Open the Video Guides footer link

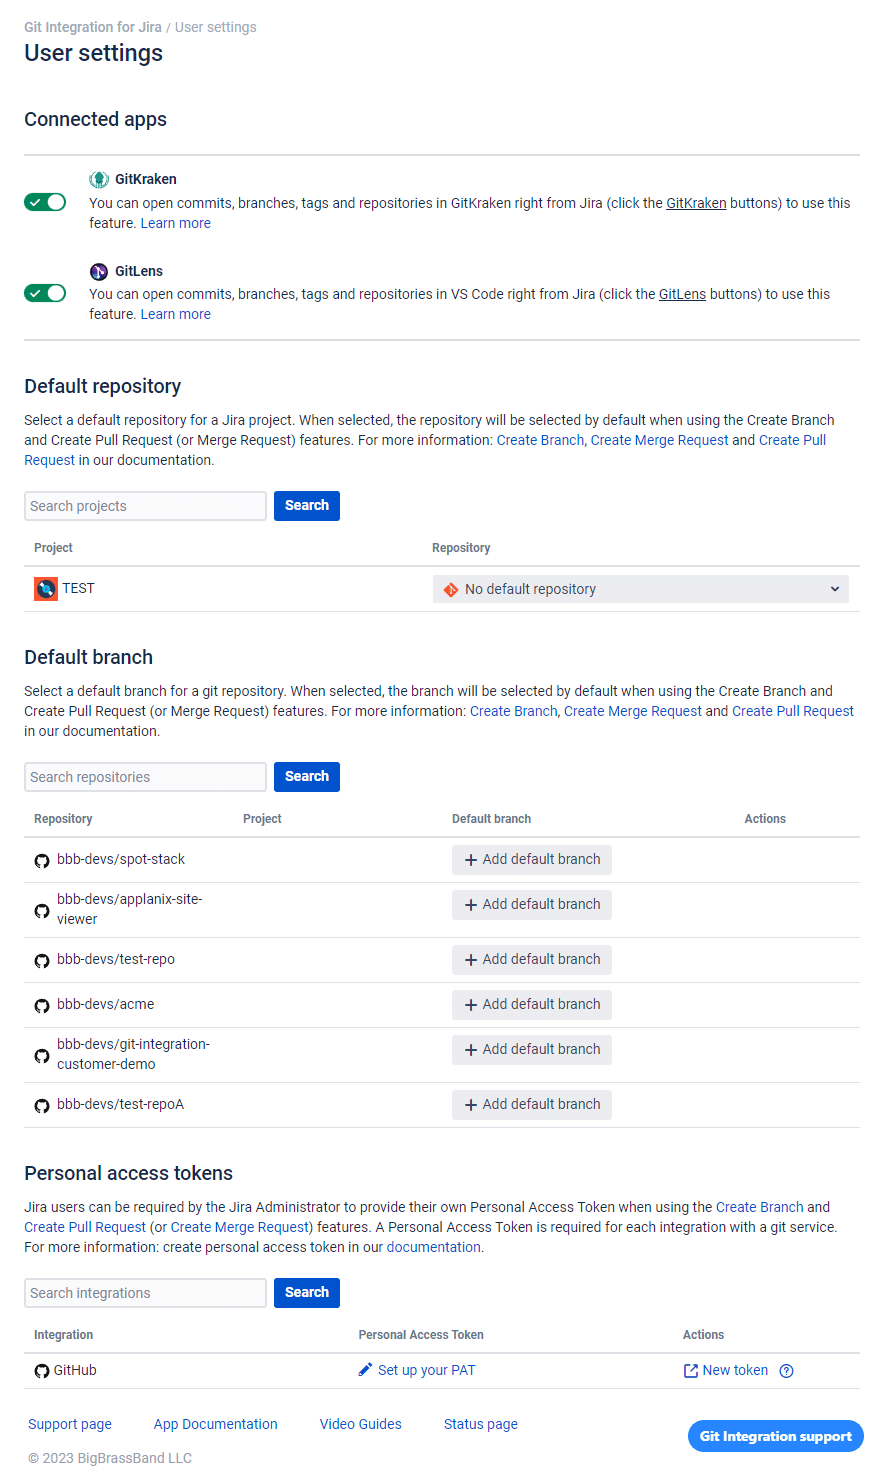(x=361, y=1424)
